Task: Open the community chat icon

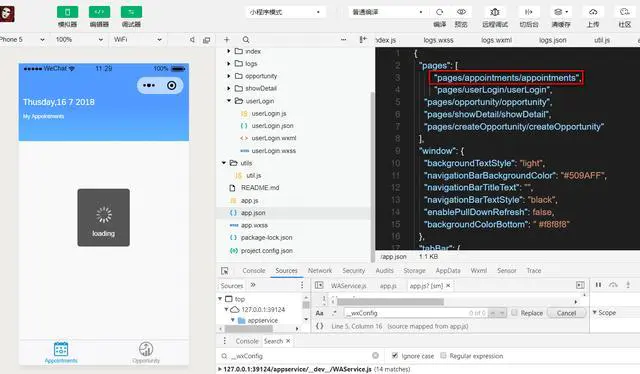Action: tap(624, 12)
